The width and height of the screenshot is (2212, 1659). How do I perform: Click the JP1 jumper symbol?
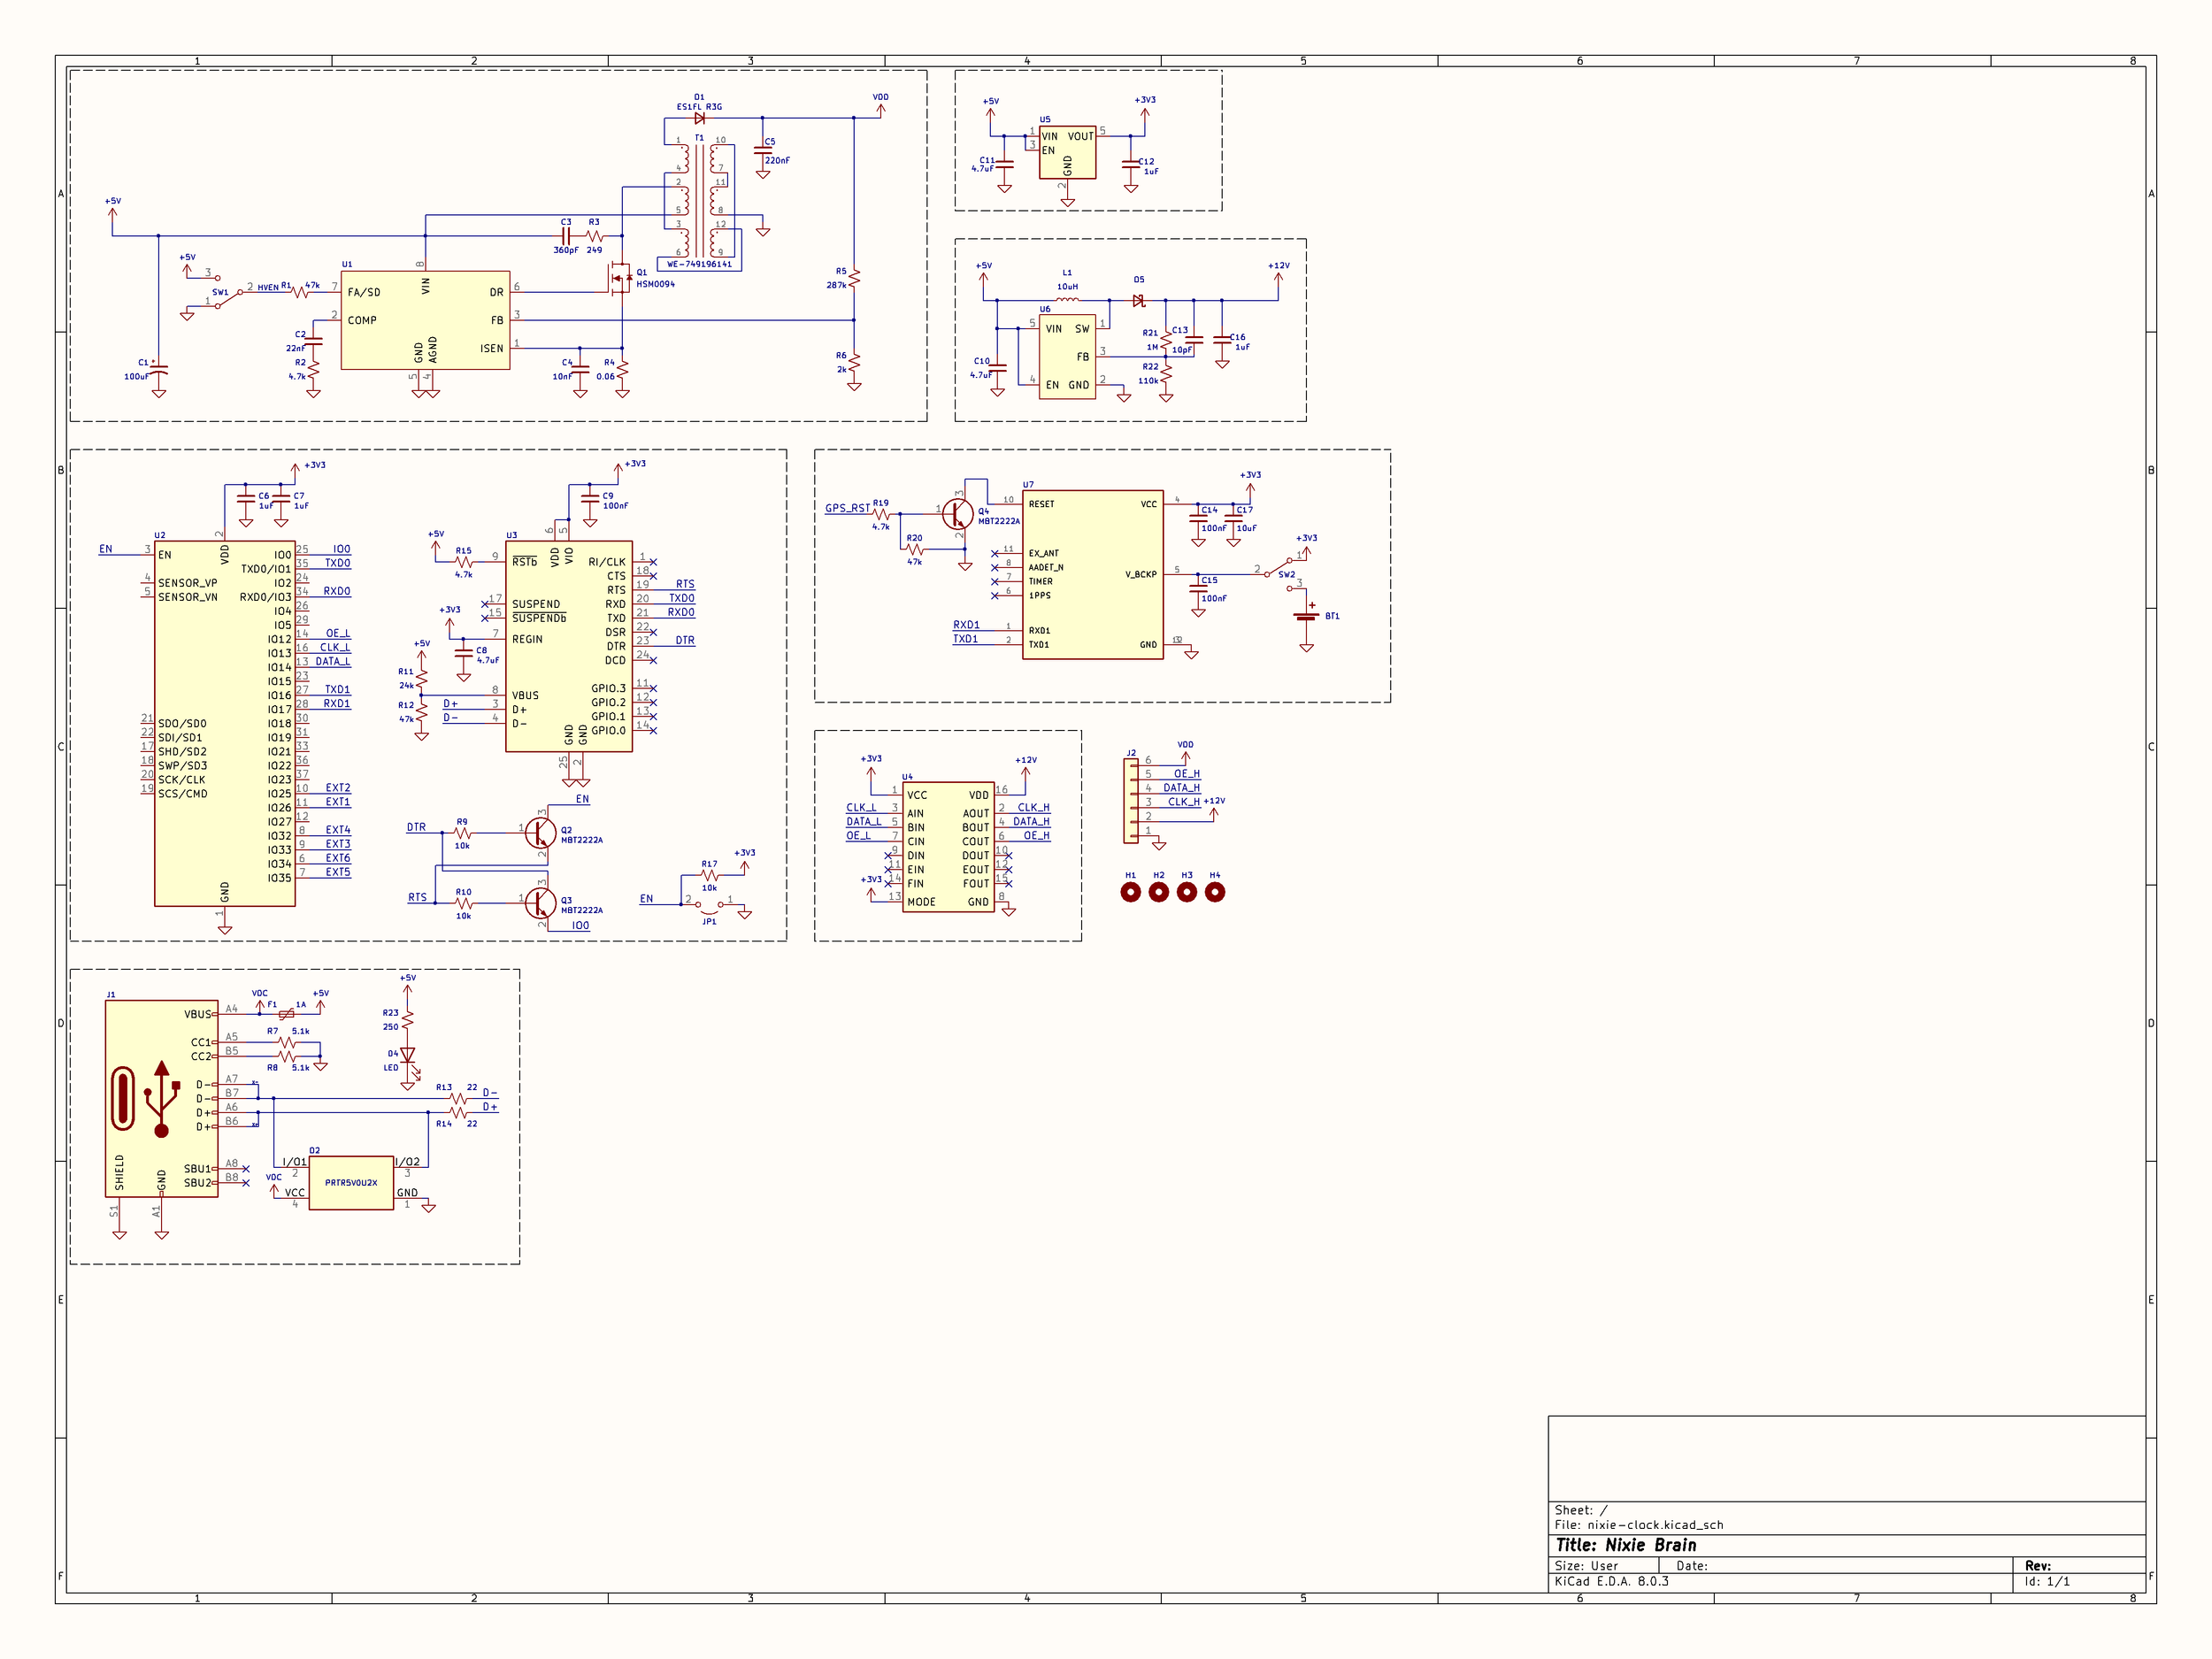pyautogui.click(x=708, y=906)
